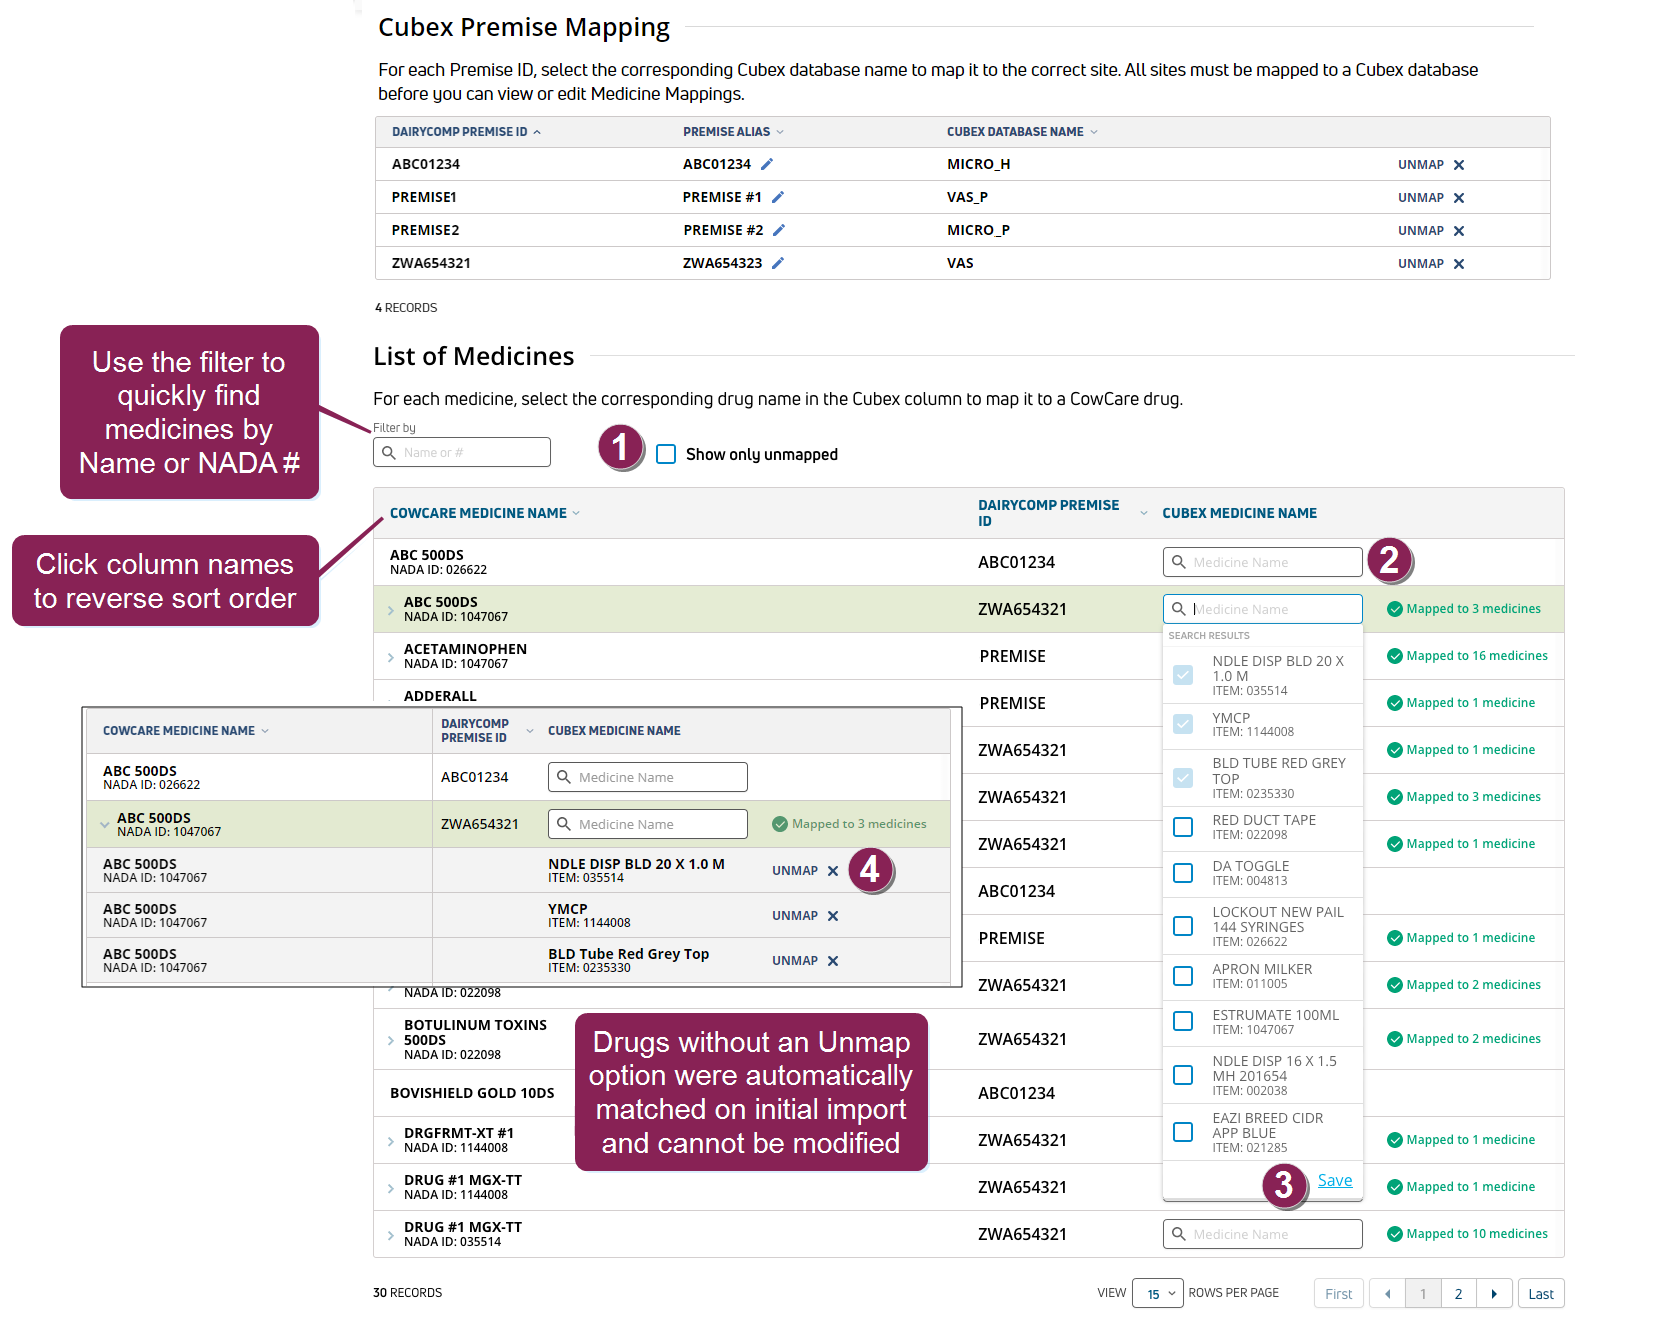The height and width of the screenshot is (1338, 1674).
Task: Jump to the Last page
Action: pyautogui.click(x=1540, y=1294)
